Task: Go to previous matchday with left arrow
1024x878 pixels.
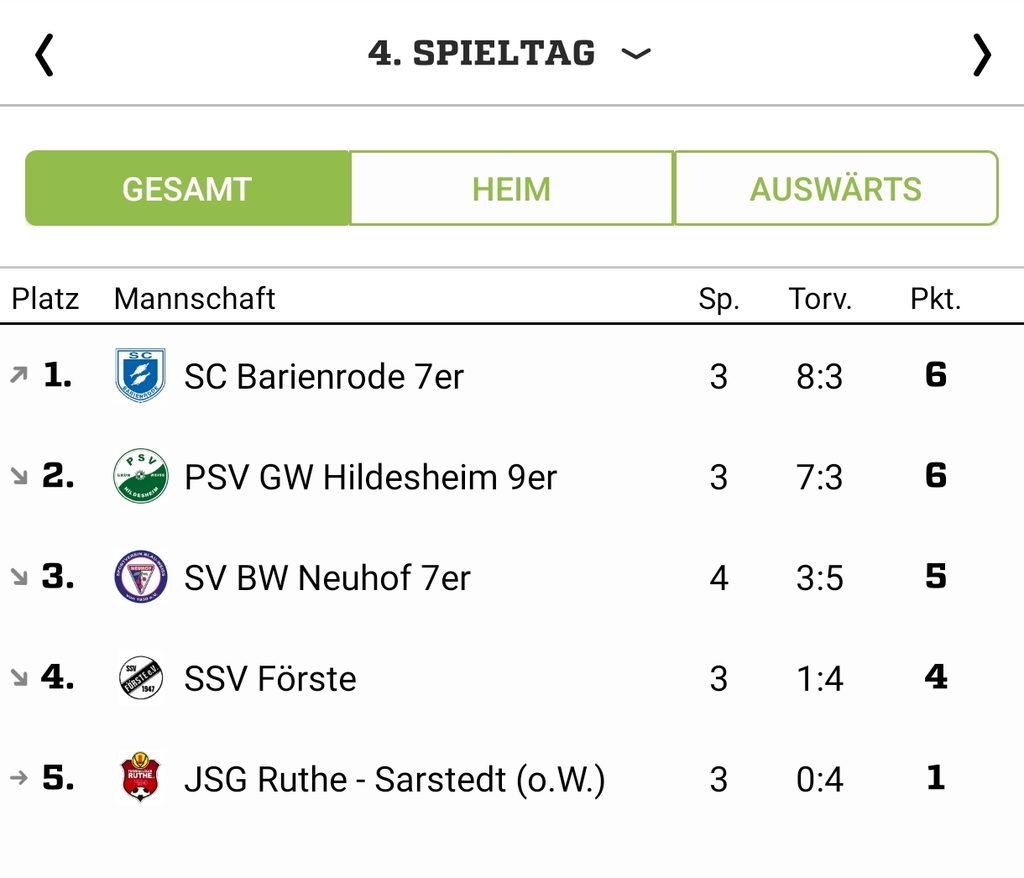Action: click(44, 56)
